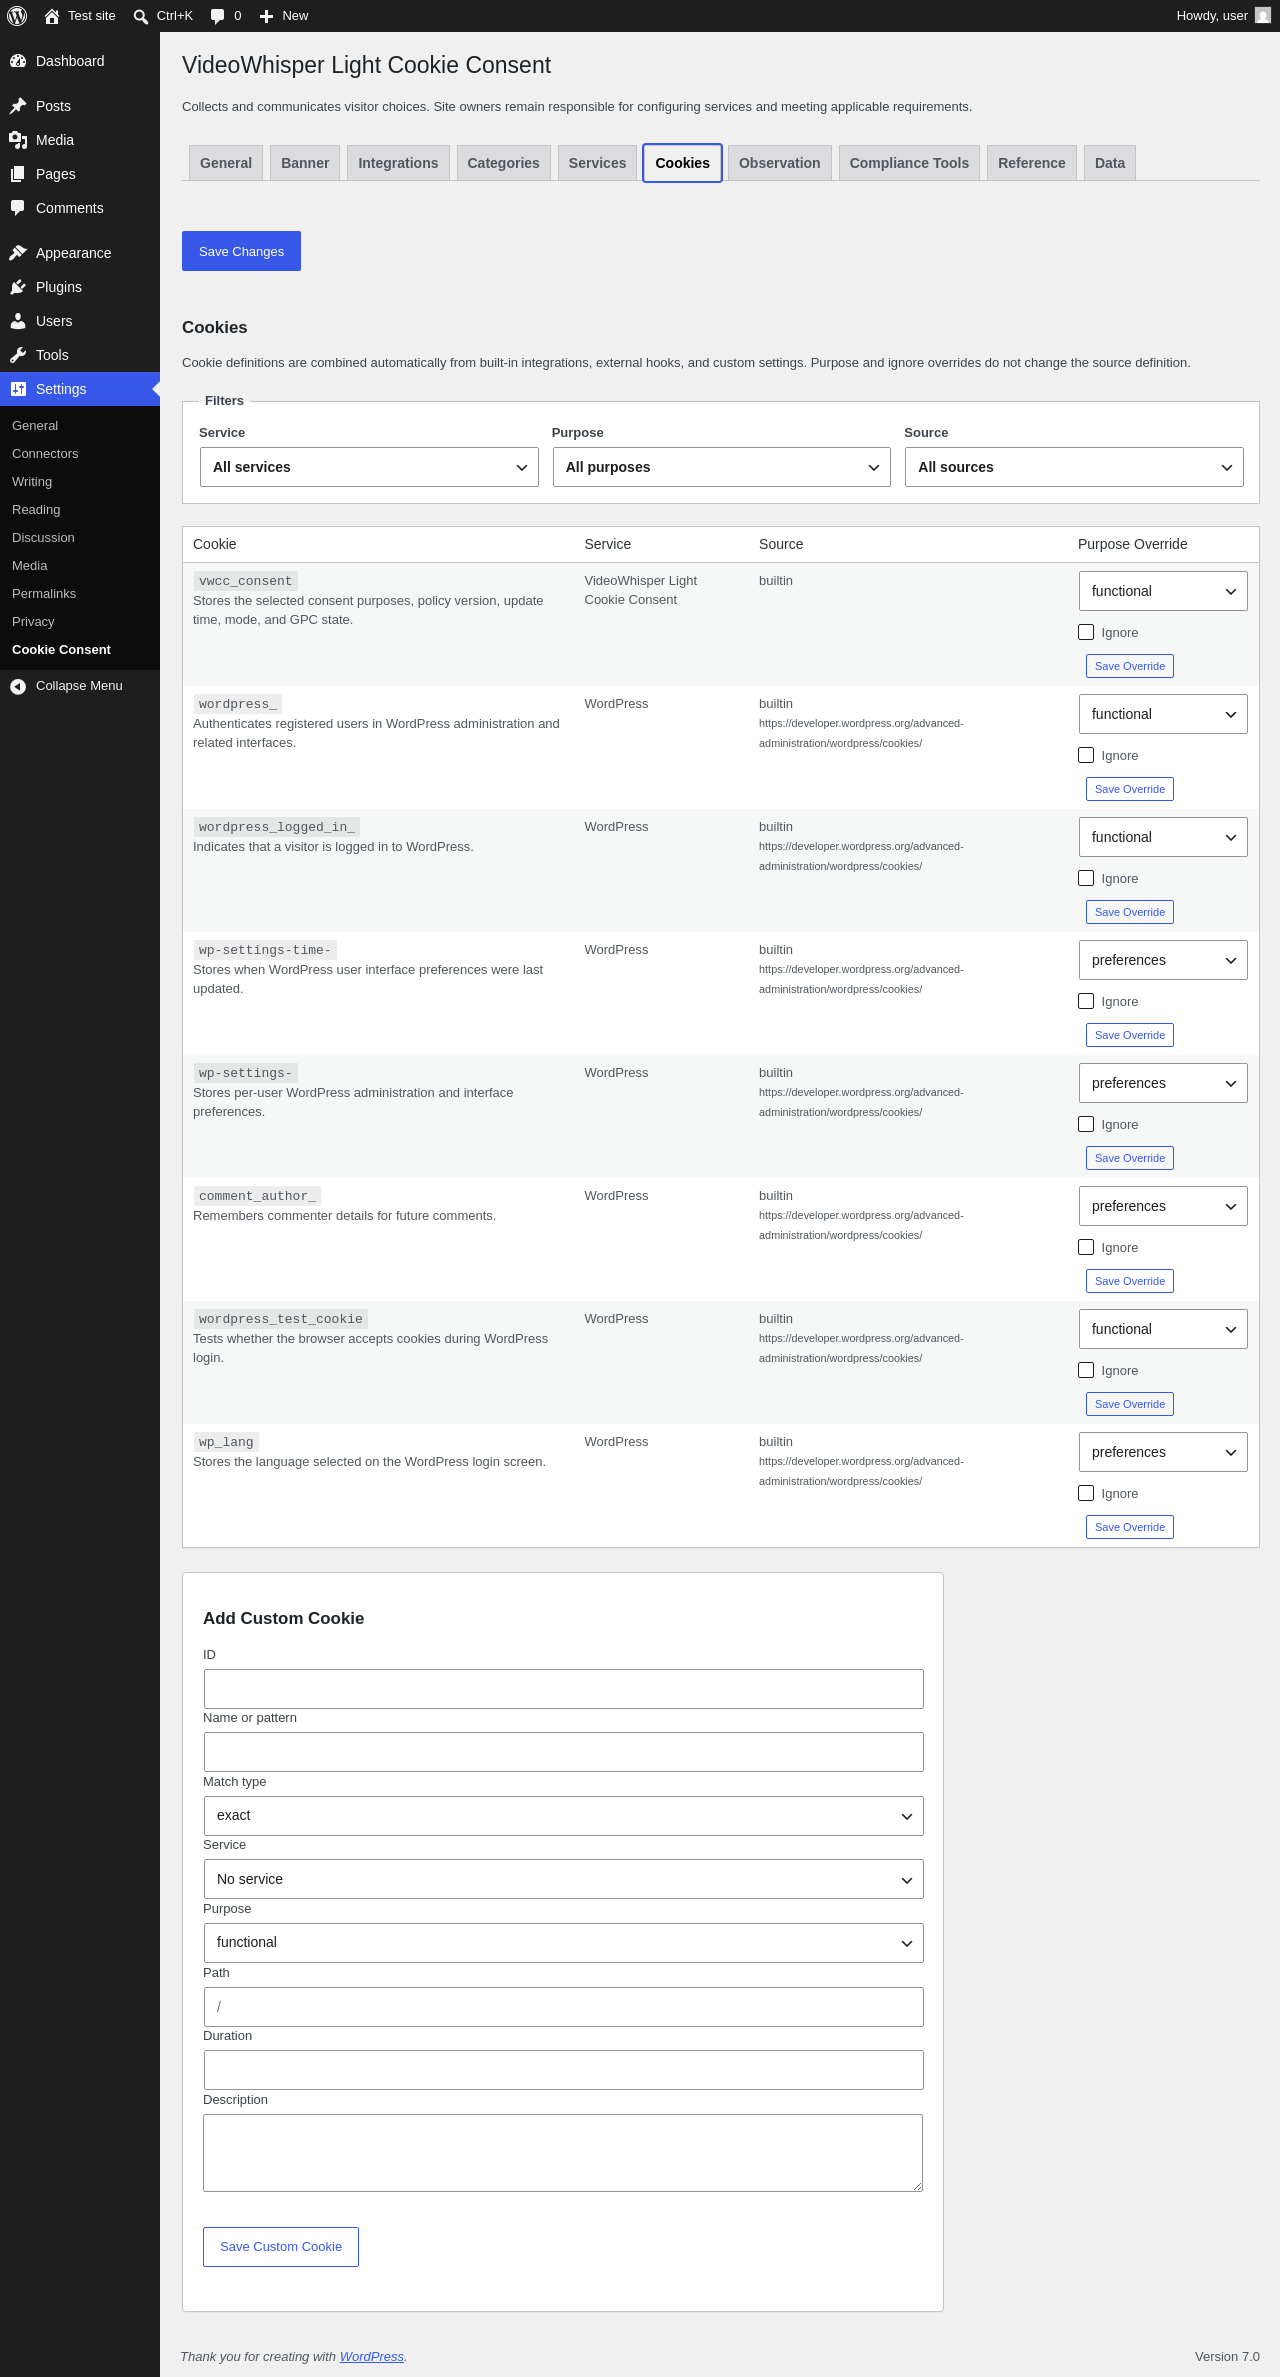Click the Collapse Menu arrow icon

coord(18,686)
